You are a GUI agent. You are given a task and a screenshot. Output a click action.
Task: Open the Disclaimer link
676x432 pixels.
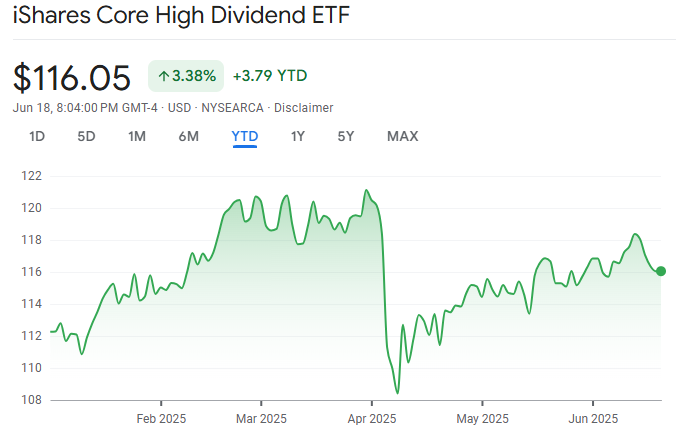(304, 108)
